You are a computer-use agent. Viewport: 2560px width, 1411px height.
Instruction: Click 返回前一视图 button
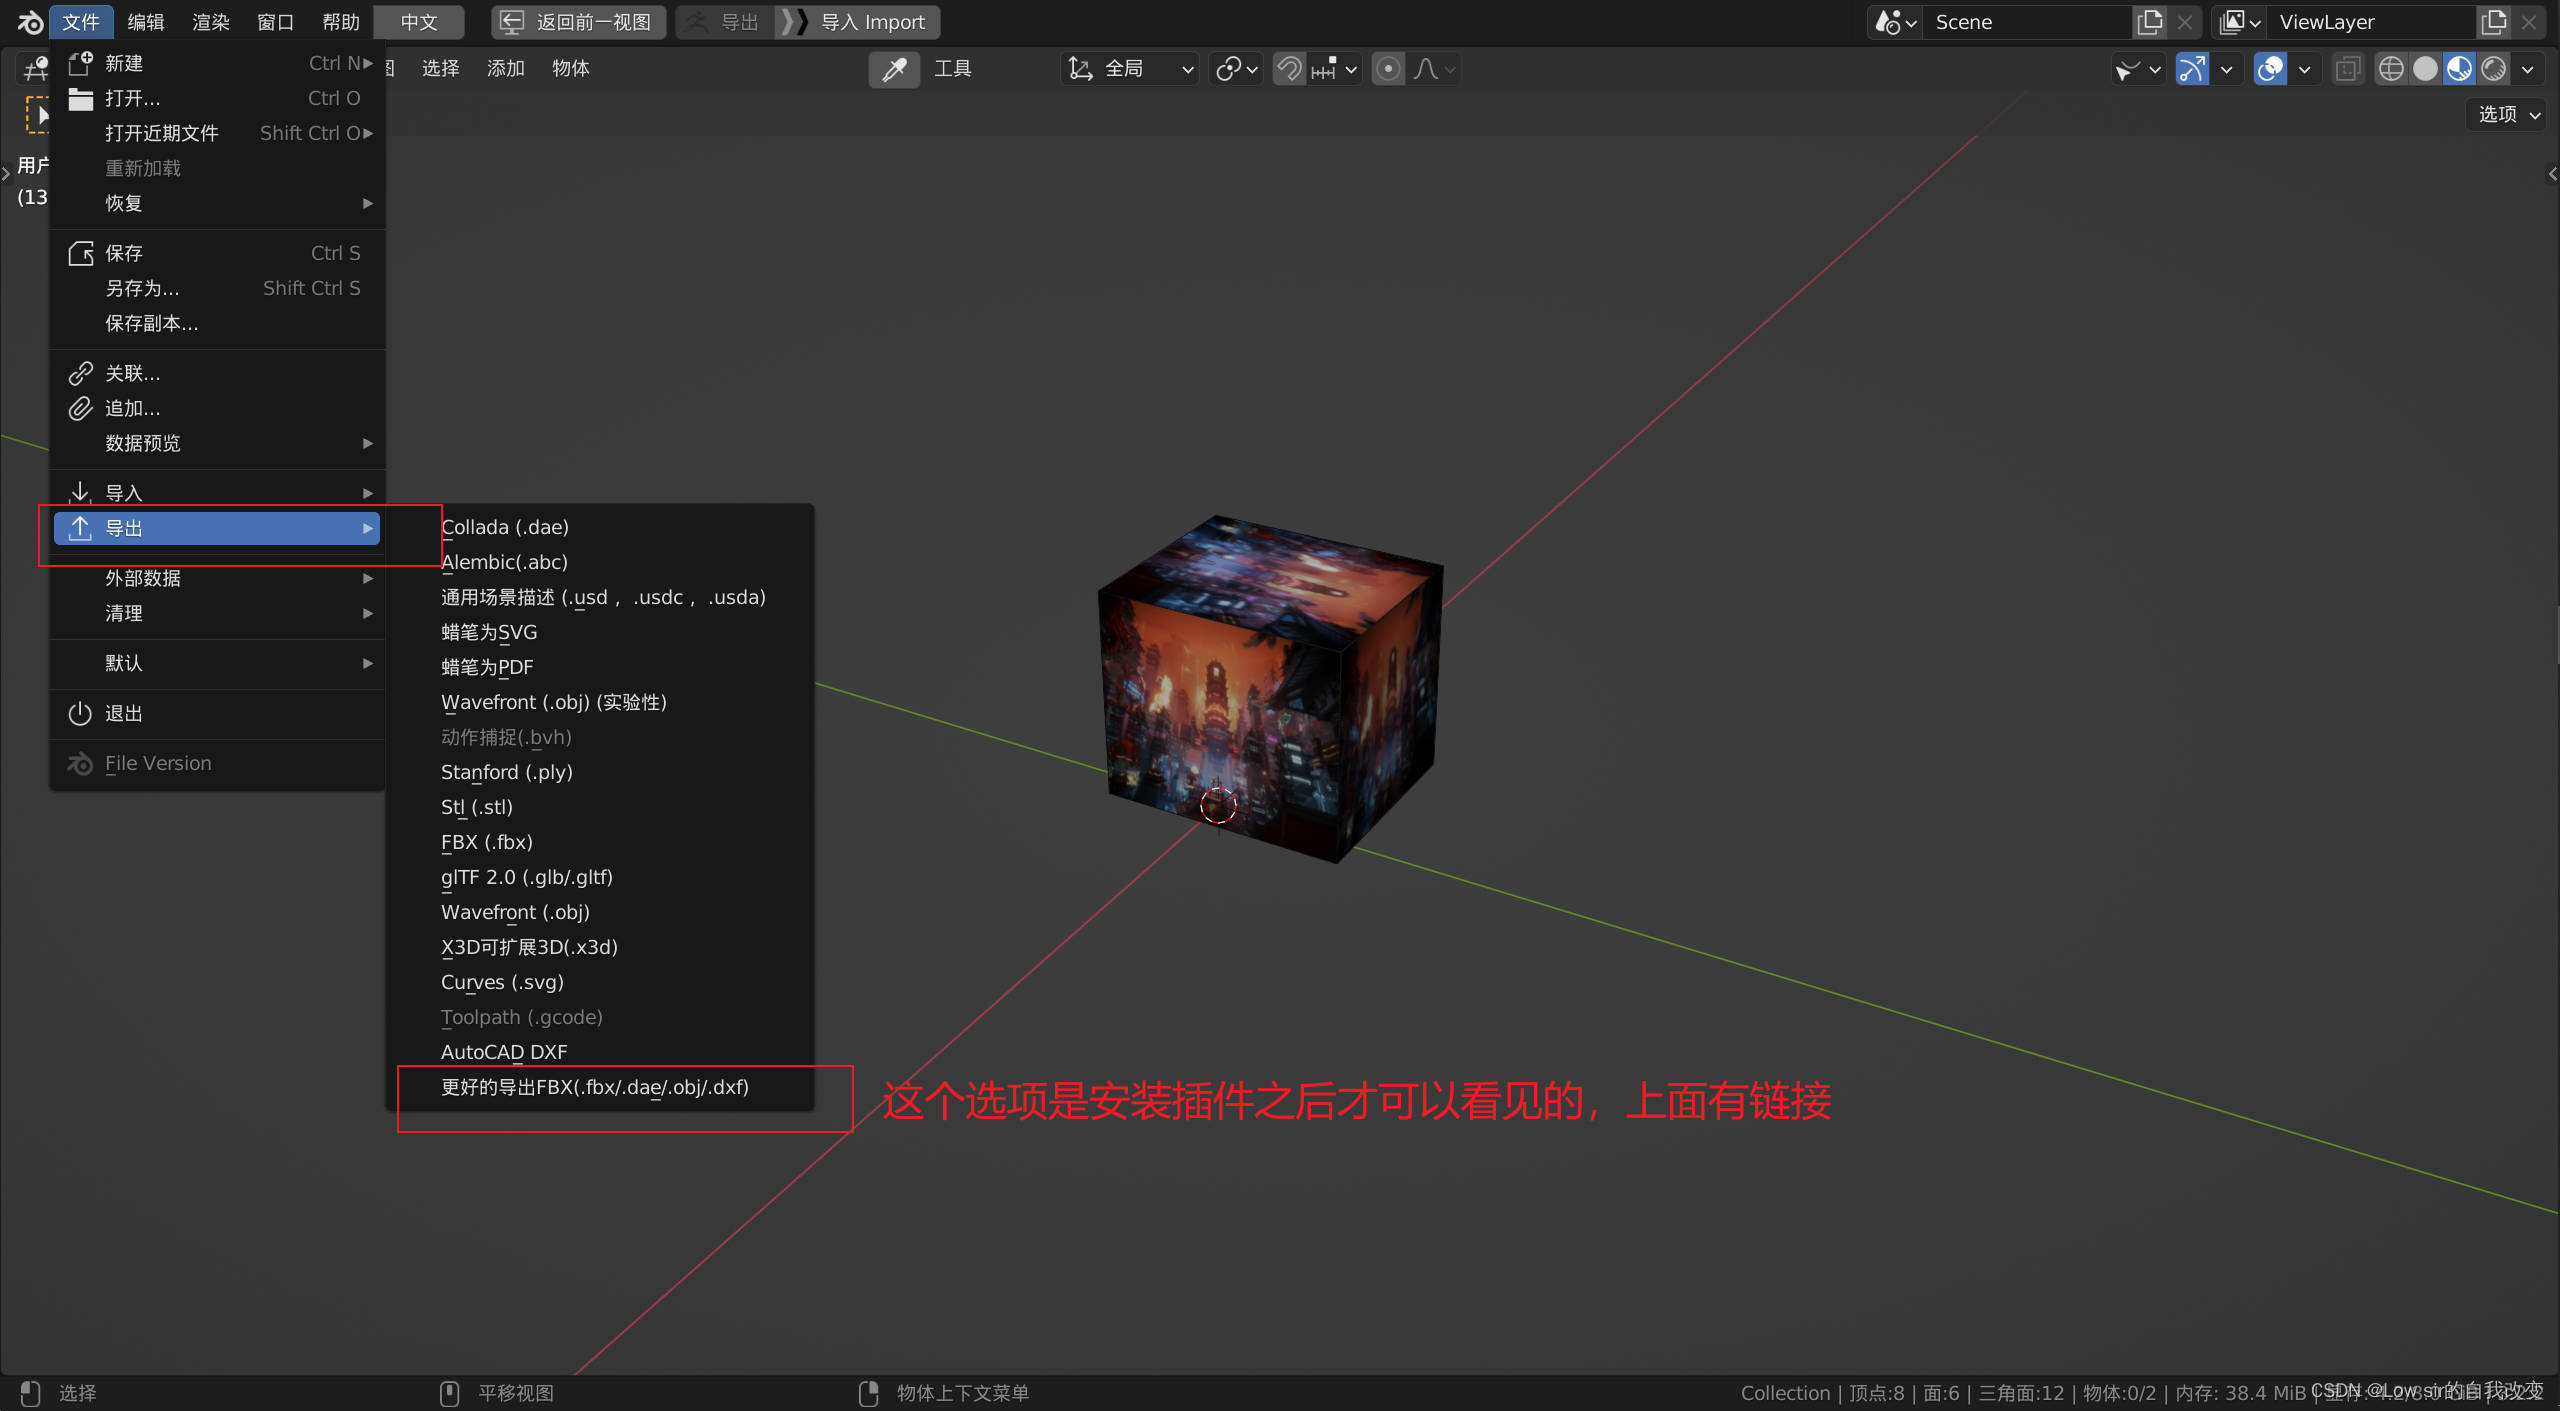(x=578, y=22)
